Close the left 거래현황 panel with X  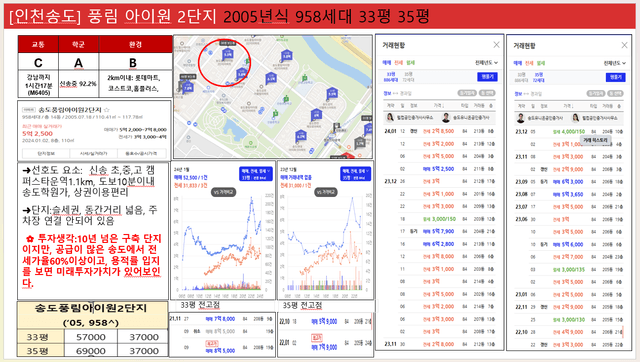point(496,45)
